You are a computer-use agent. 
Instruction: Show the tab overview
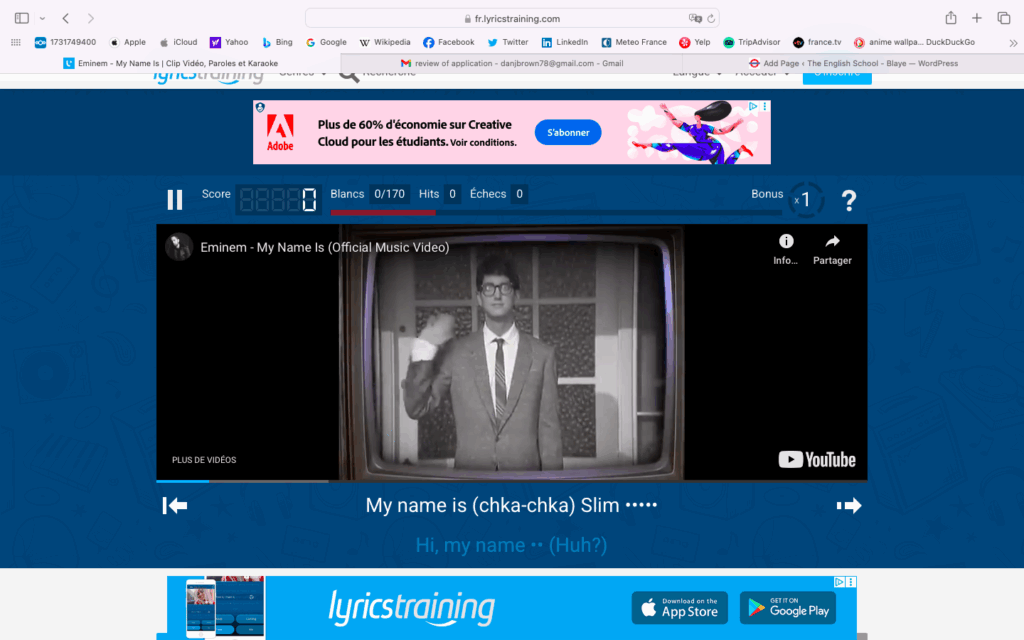tap(1004, 18)
